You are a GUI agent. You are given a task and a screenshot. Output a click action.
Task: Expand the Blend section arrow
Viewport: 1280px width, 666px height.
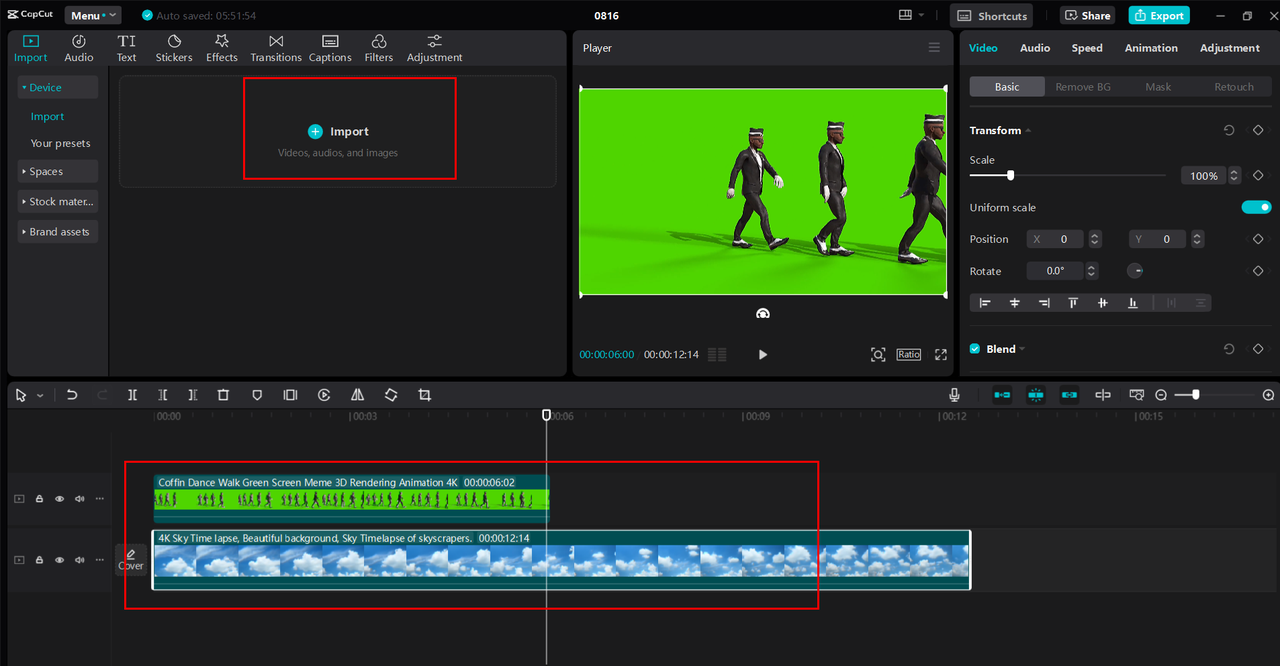point(1022,349)
